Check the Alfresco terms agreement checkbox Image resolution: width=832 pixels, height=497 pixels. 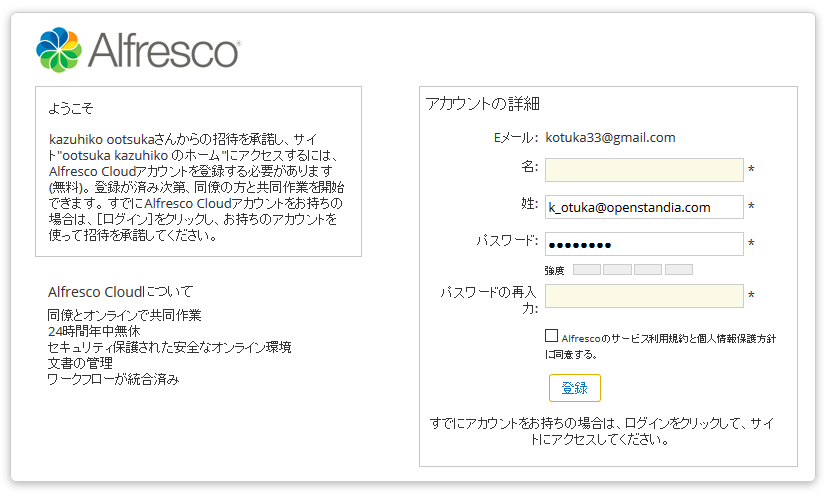coord(551,336)
